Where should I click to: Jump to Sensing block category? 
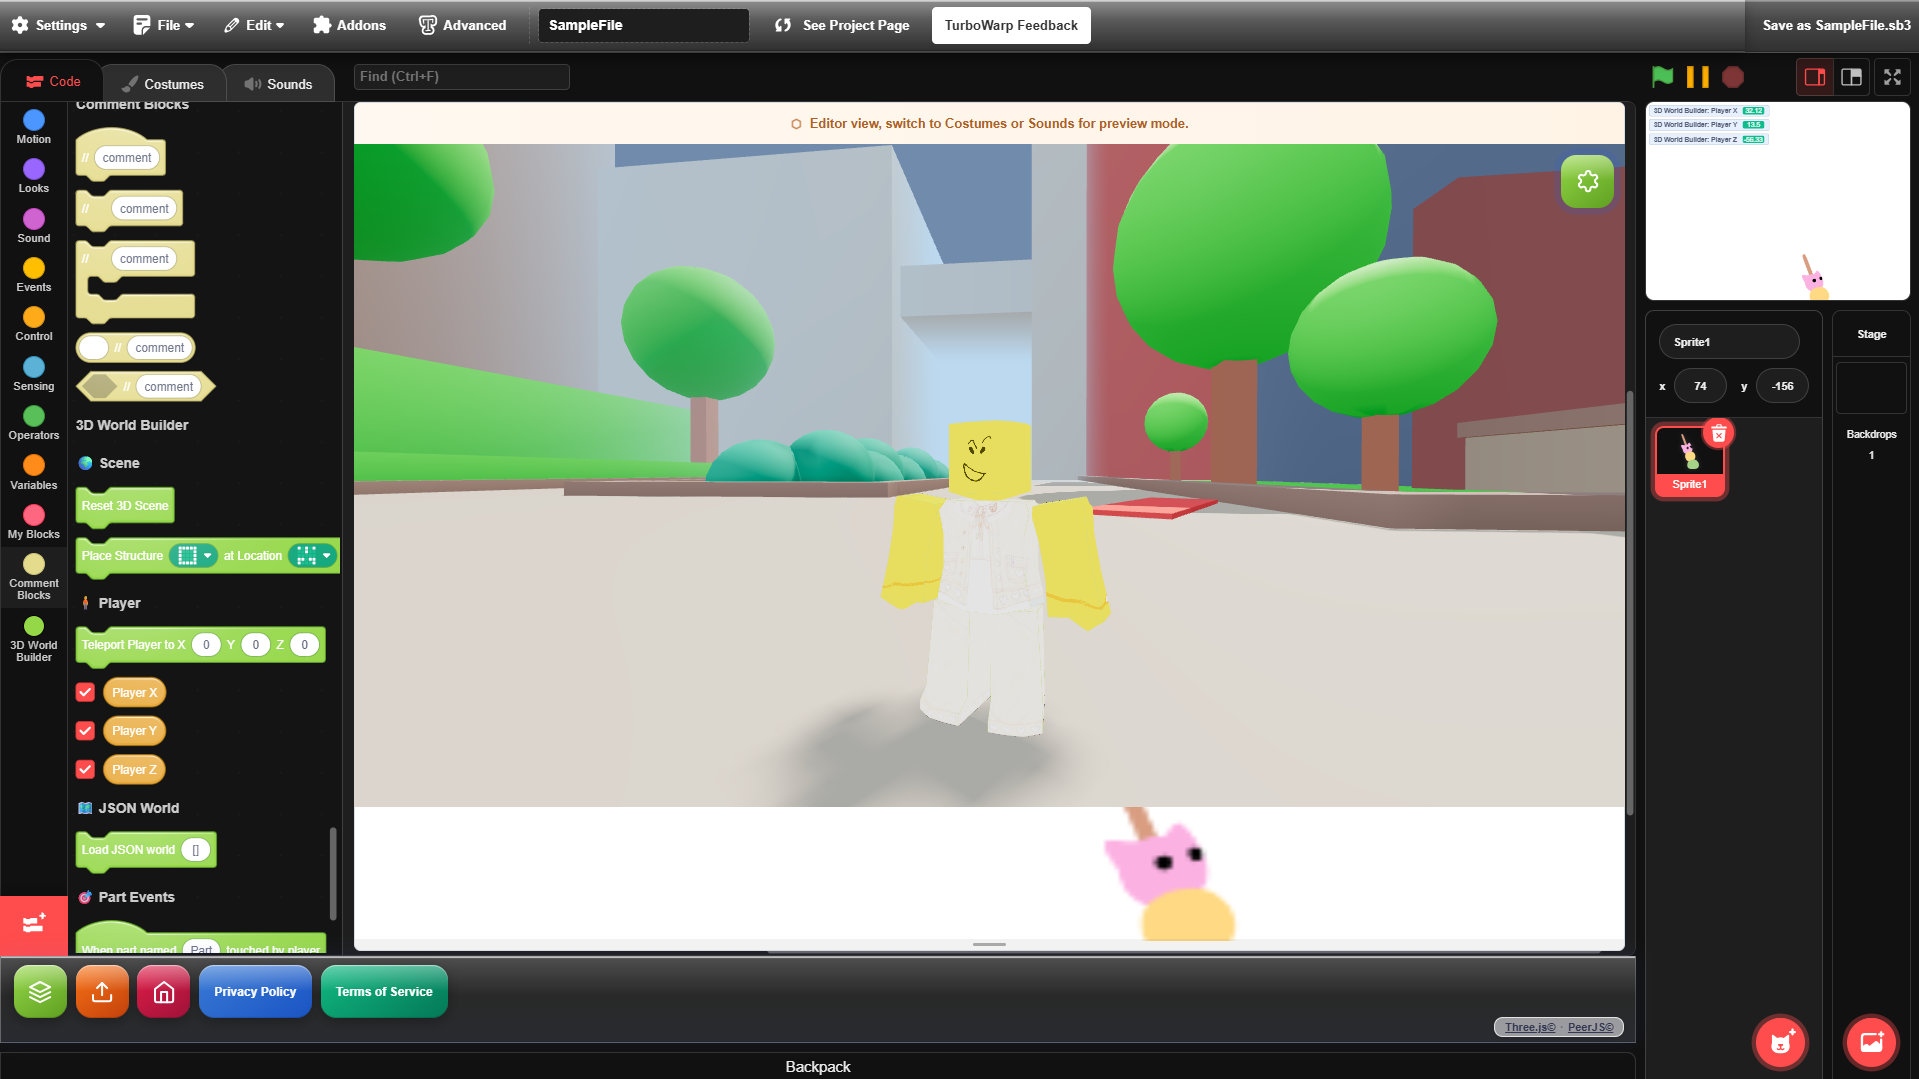34,374
